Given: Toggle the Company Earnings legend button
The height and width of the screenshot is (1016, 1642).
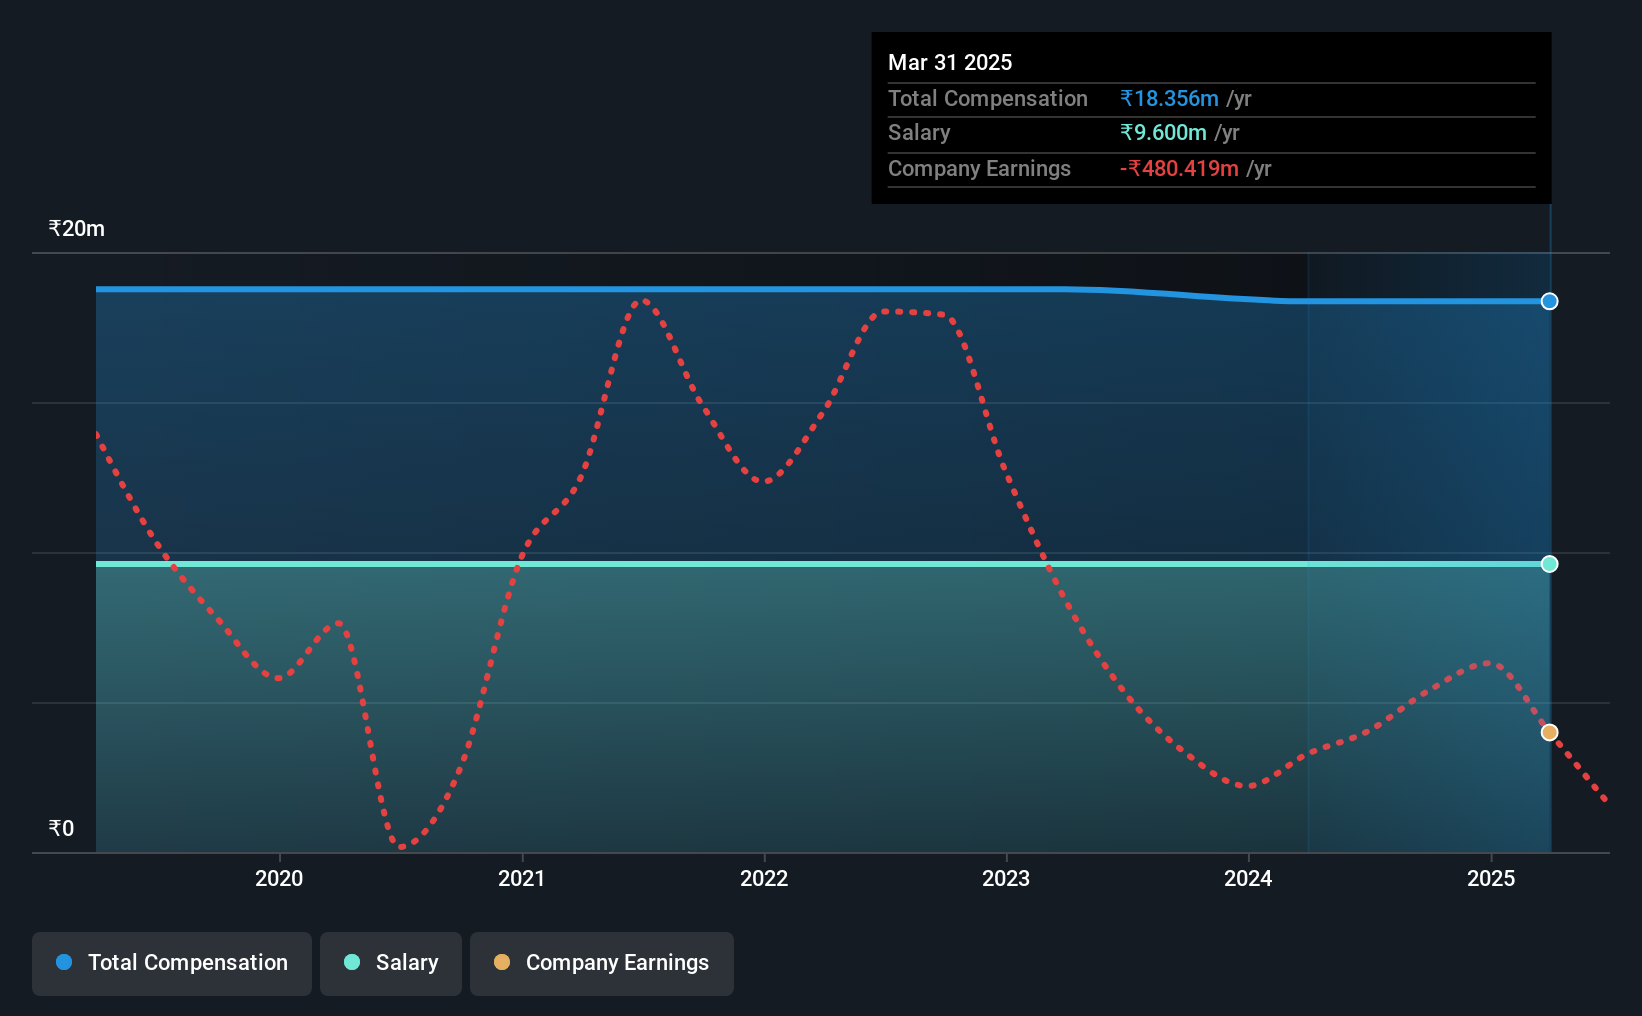Looking at the screenshot, I should click(602, 963).
